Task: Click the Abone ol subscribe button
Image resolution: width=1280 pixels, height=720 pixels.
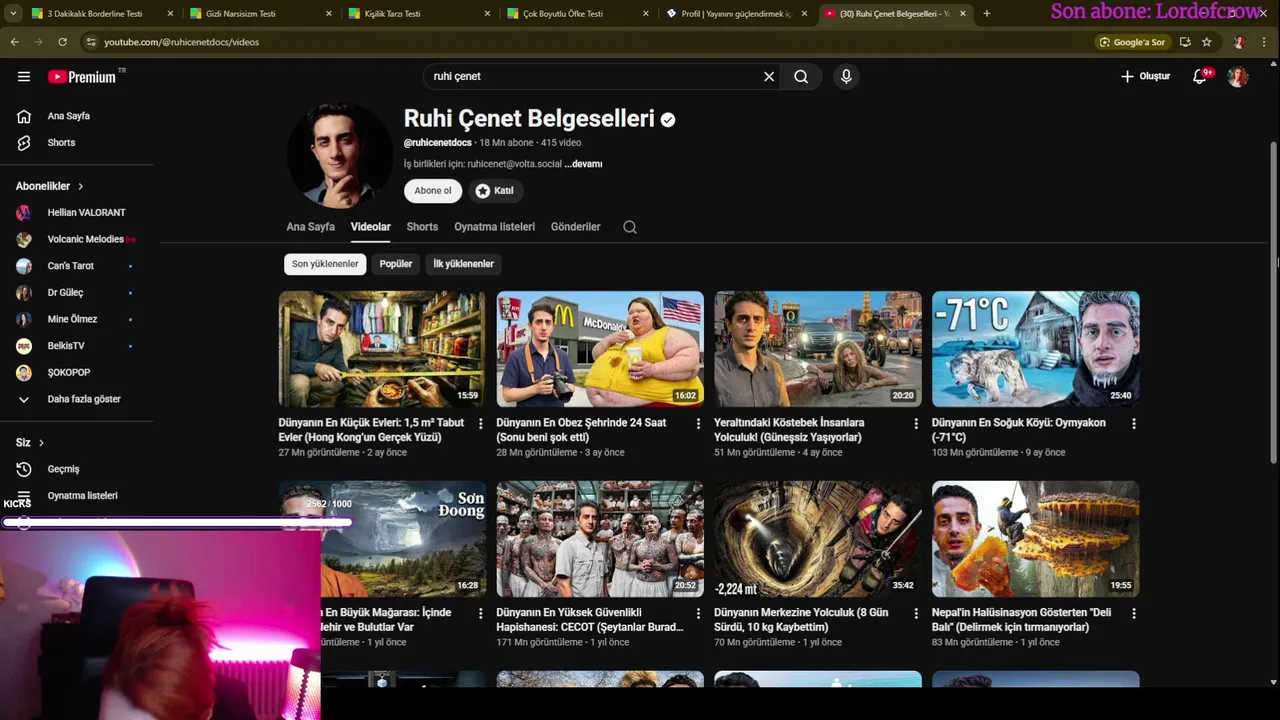Action: click(x=433, y=191)
